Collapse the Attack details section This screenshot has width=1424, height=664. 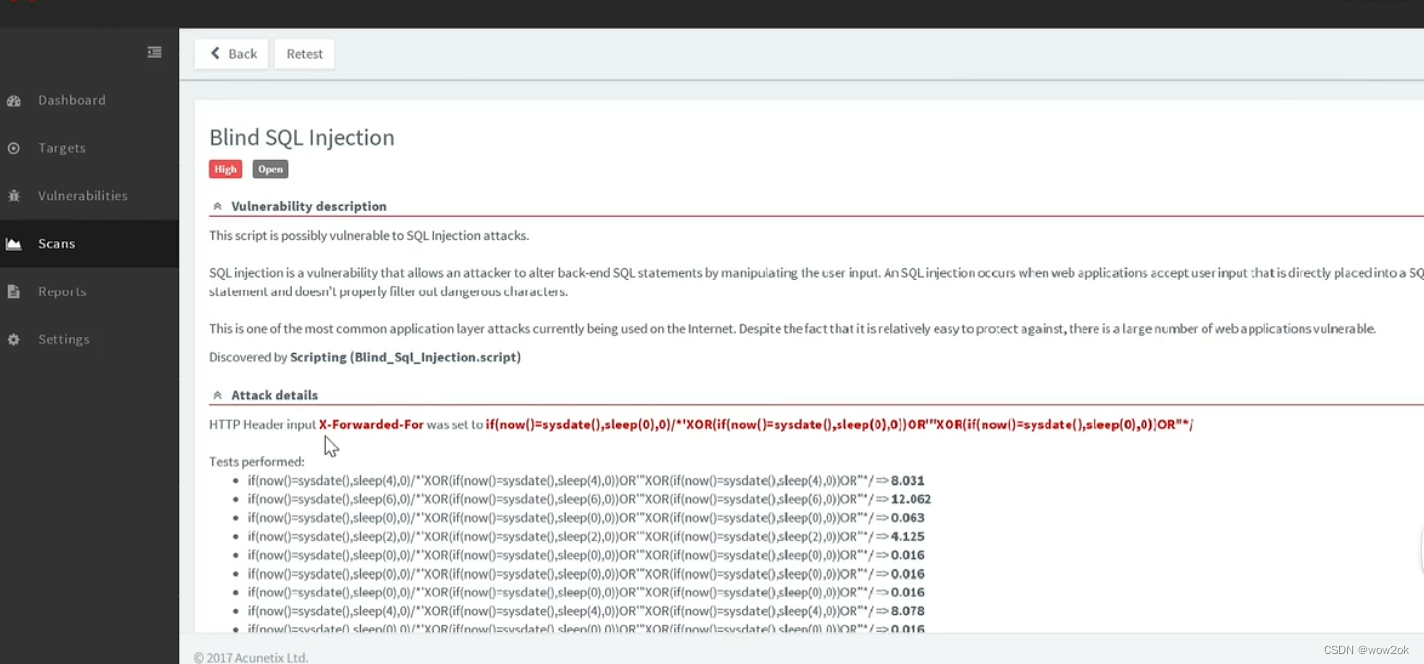click(217, 396)
